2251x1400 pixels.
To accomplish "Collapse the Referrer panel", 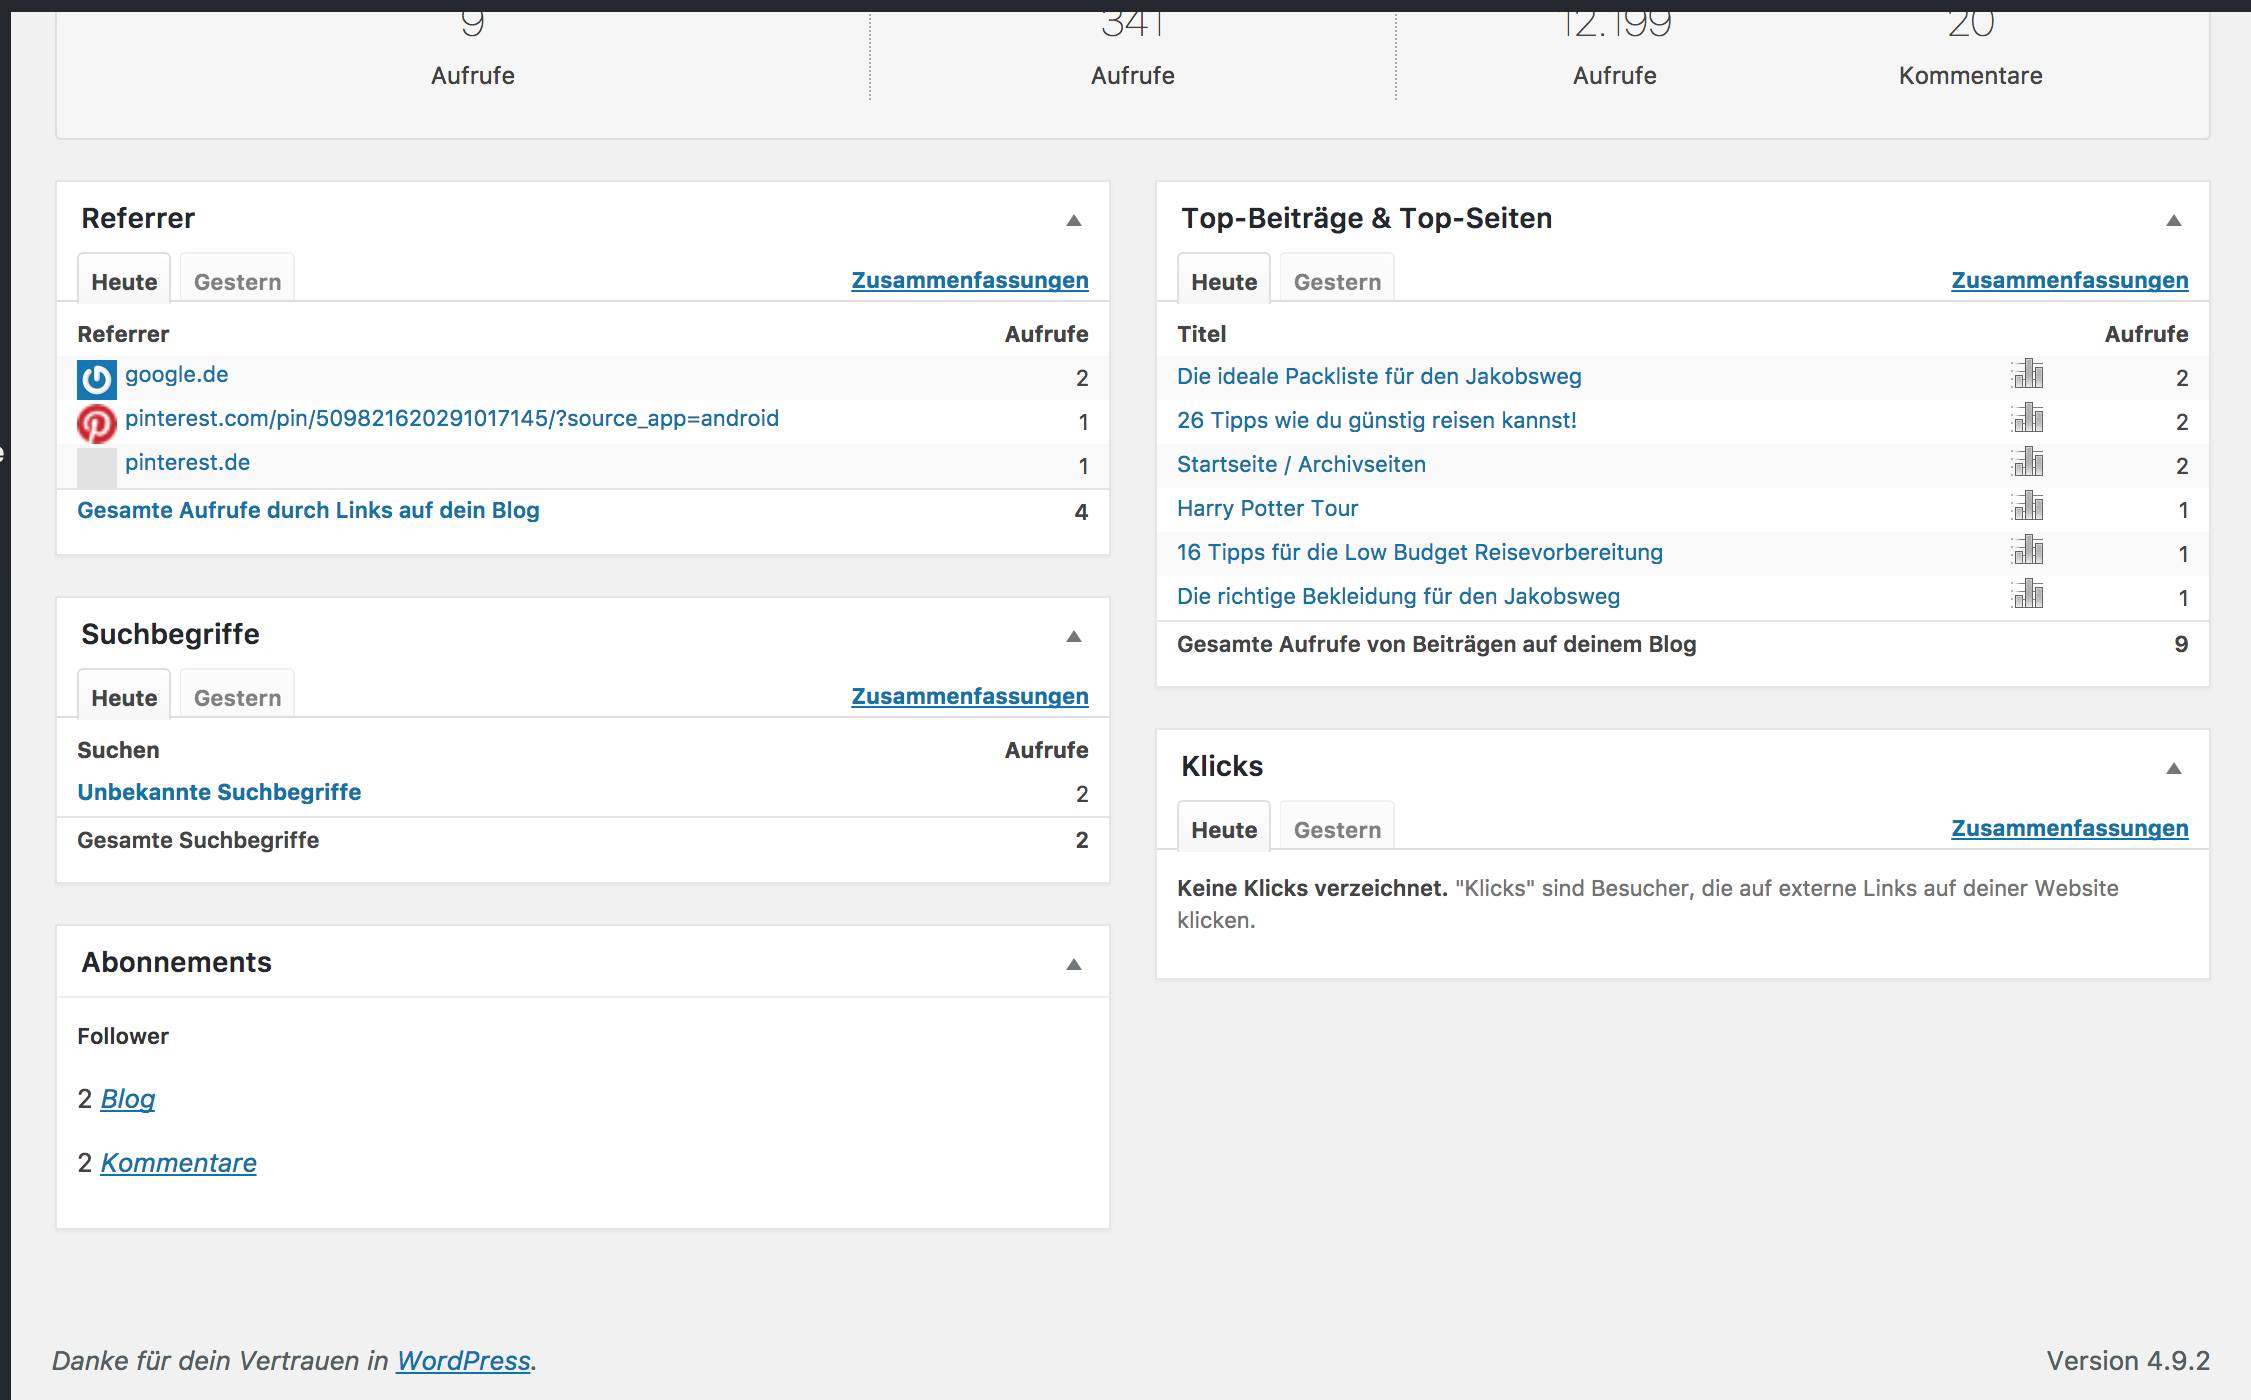I will coord(1074,220).
